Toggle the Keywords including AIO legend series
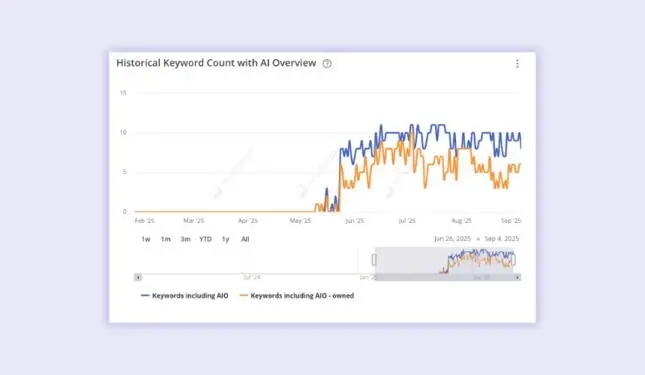Image resolution: width=645 pixels, height=375 pixels. tap(184, 296)
